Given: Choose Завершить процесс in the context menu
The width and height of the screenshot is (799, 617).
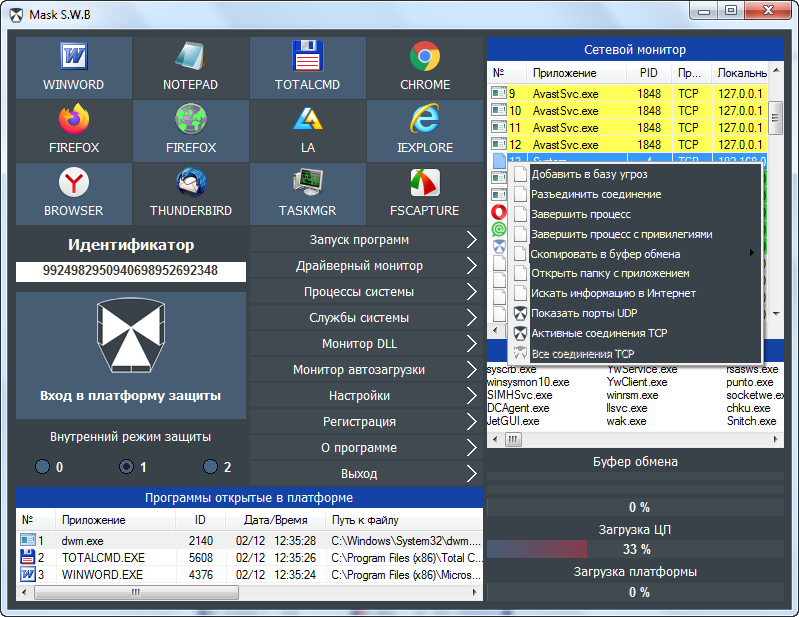Looking at the screenshot, I should click(x=580, y=214).
